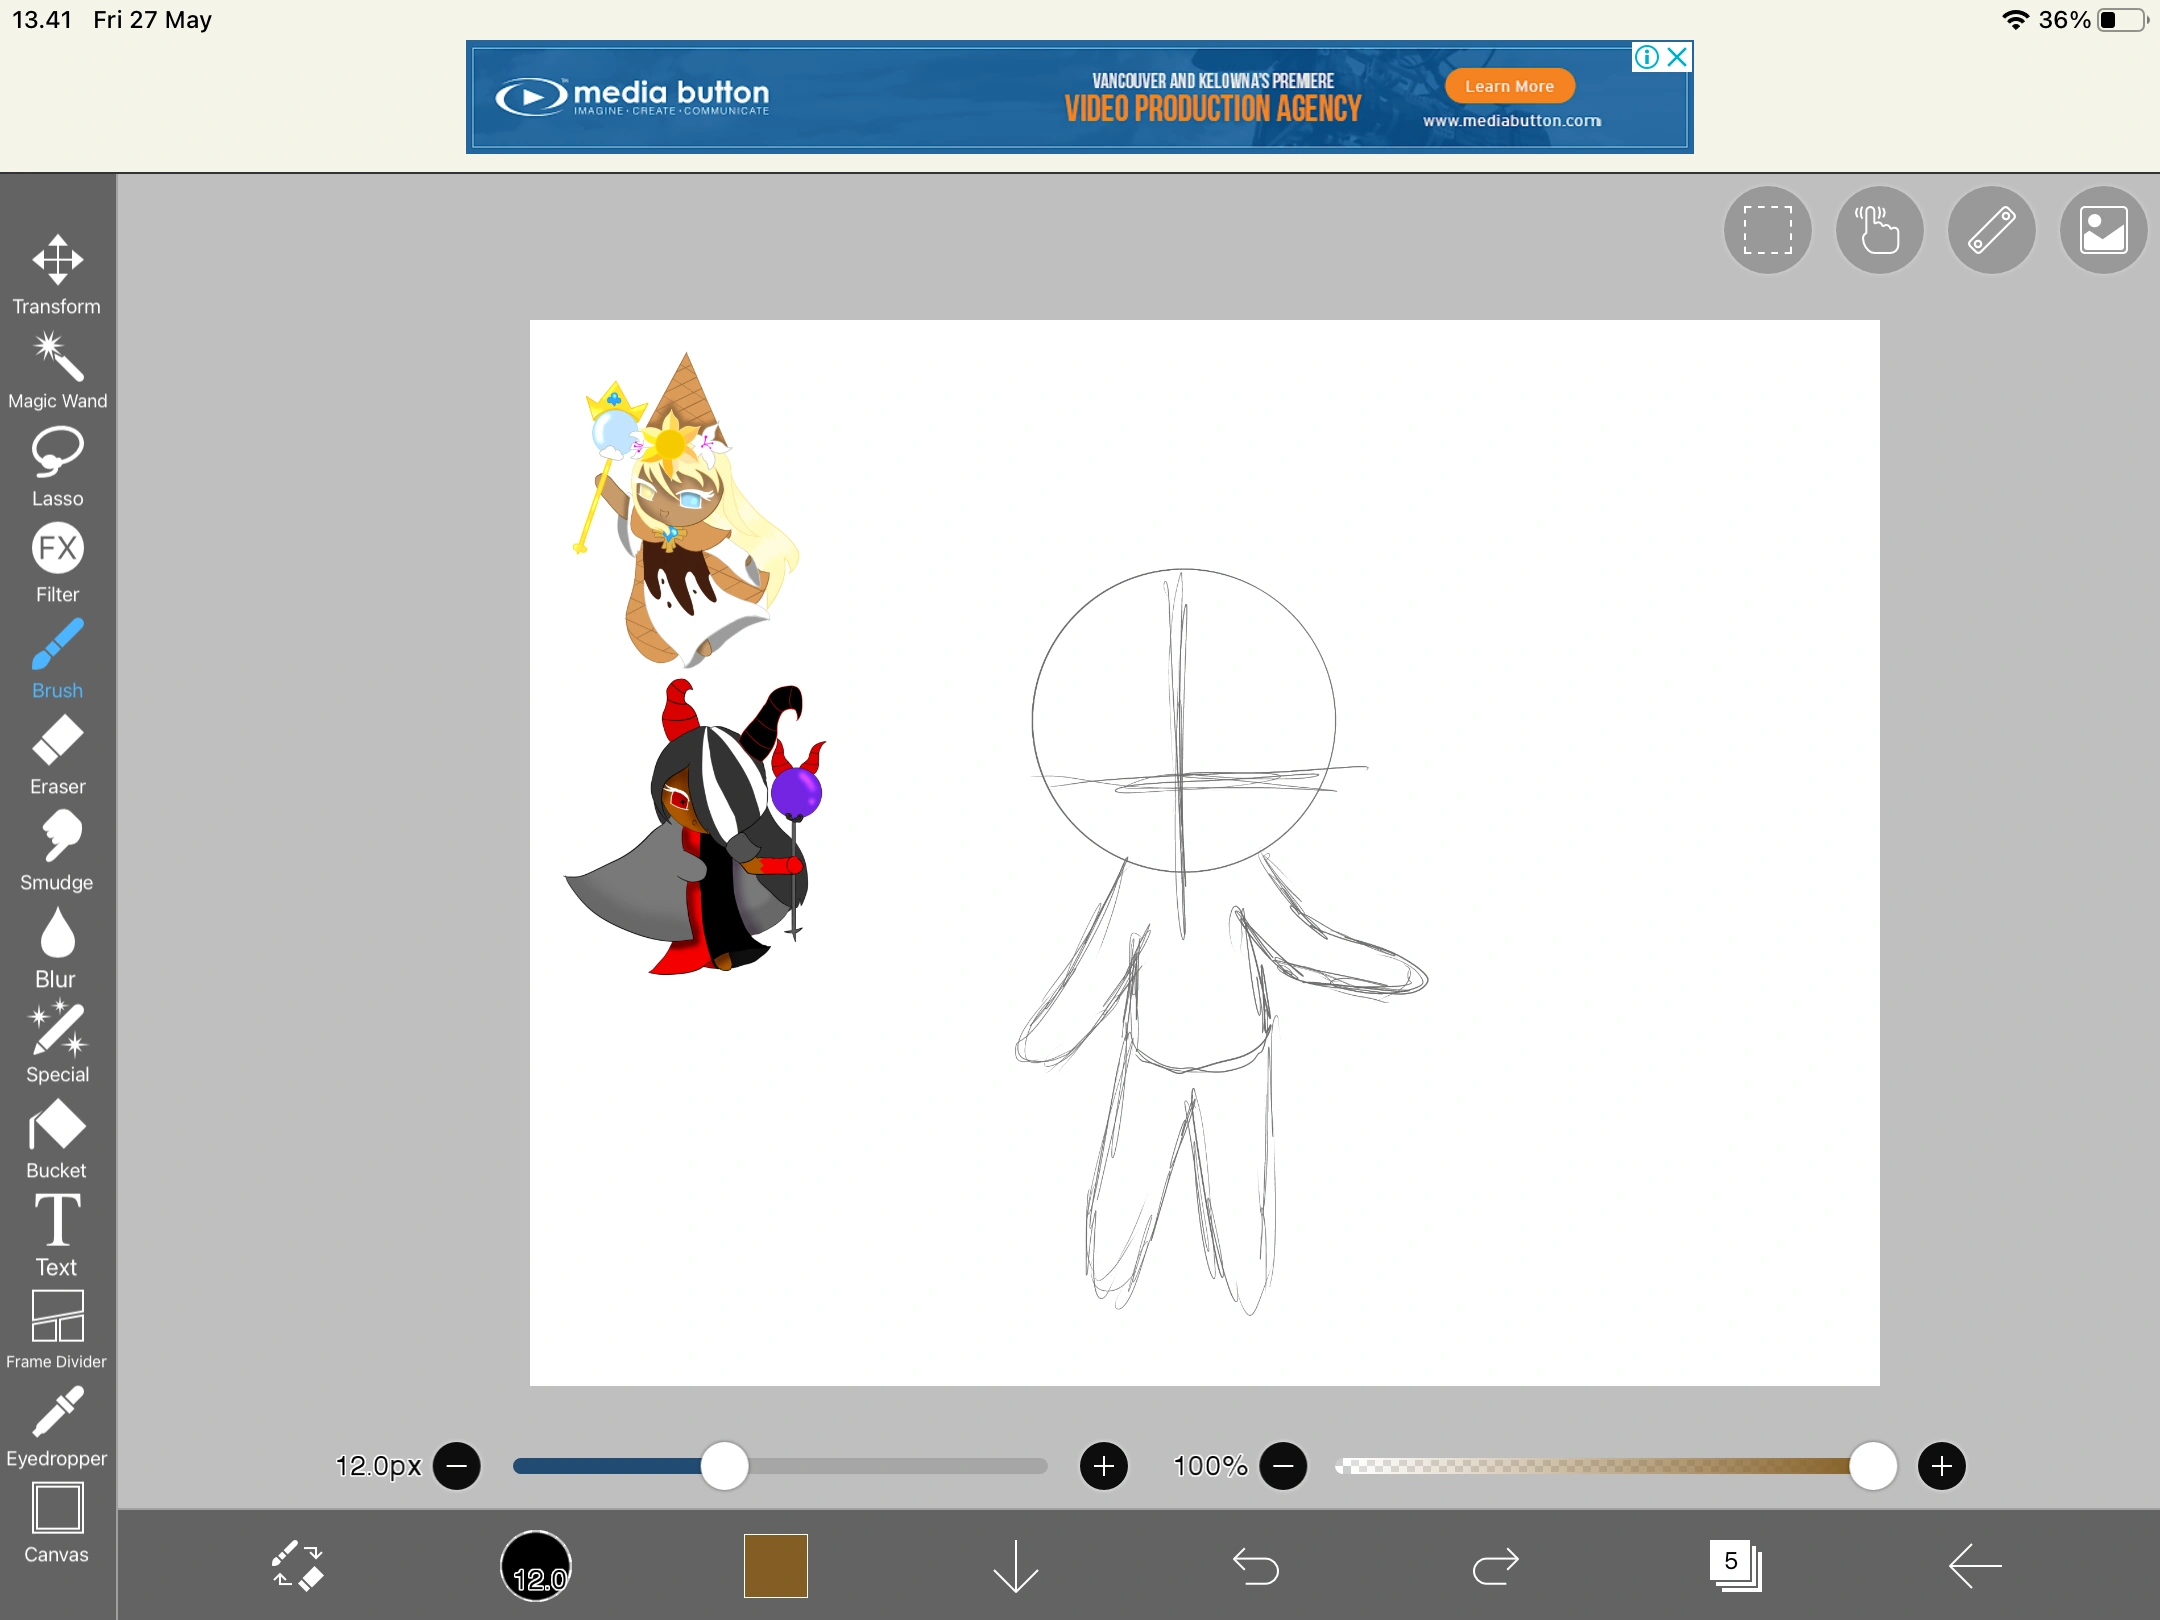Open the Layers panel showing 5 layers
The height and width of the screenshot is (1620, 2160).
click(x=1736, y=1566)
